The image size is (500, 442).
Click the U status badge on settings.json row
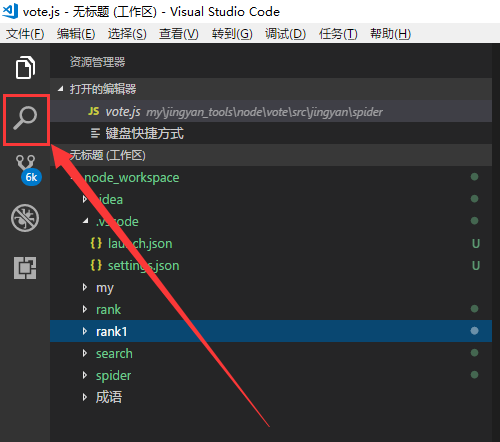click(x=476, y=266)
